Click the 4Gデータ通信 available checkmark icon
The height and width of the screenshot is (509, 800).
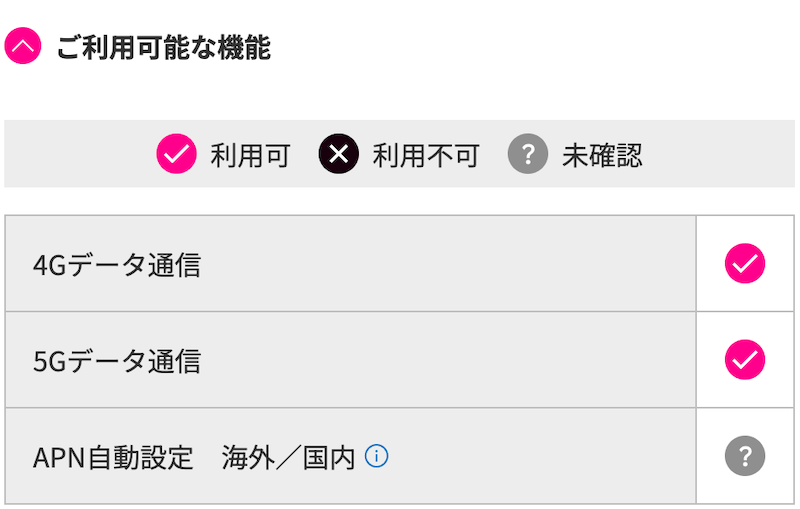click(x=745, y=263)
